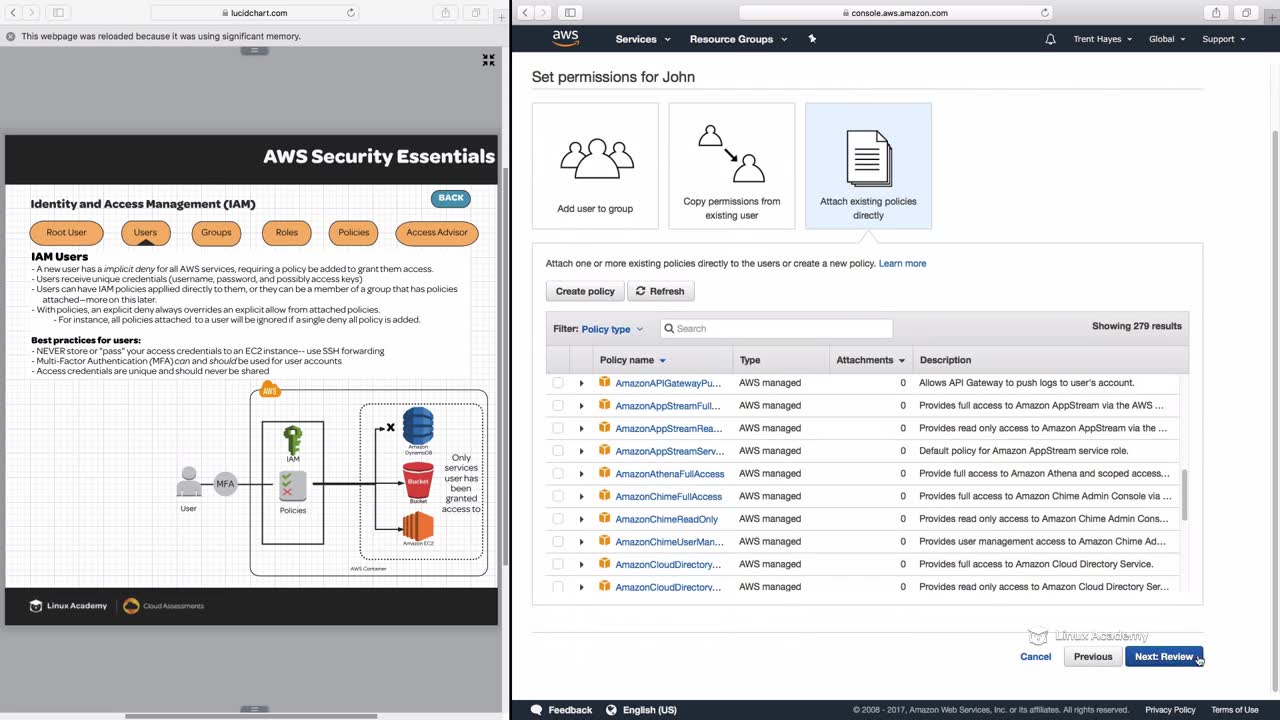The image size is (1280, 720).
Task: Exit full screen in the Lucidchart presentation
Action: point(488,60)
